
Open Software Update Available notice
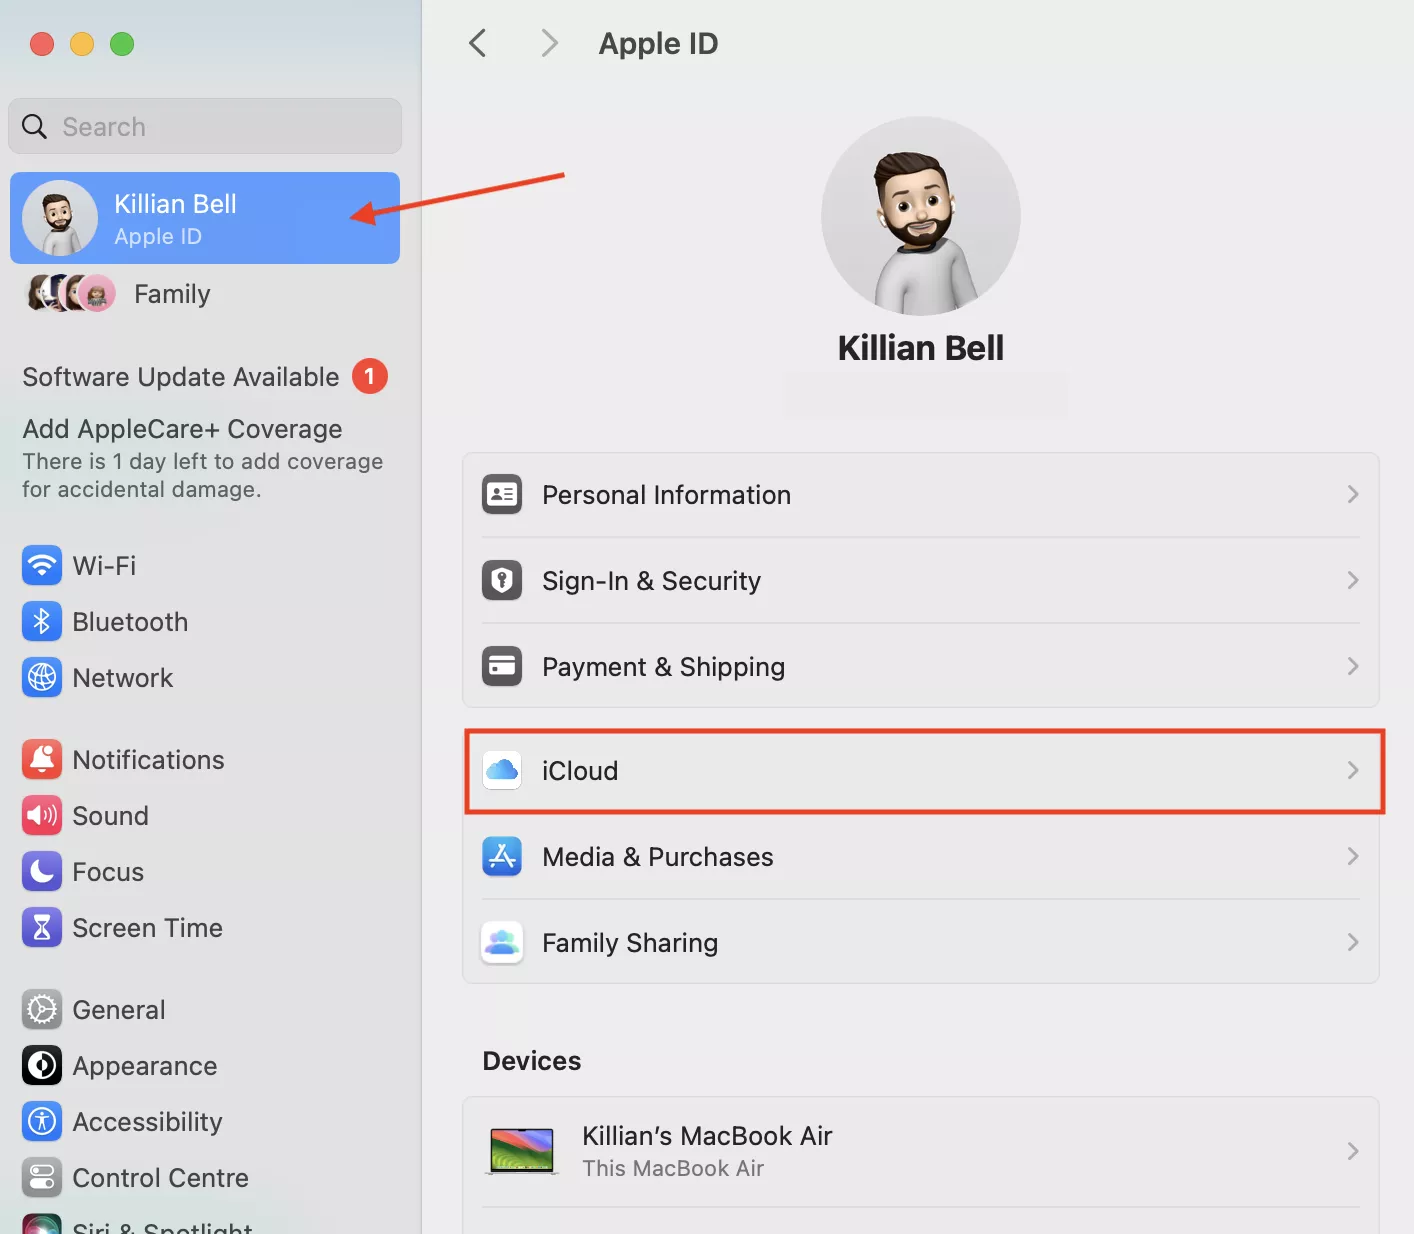coord(181,377)
